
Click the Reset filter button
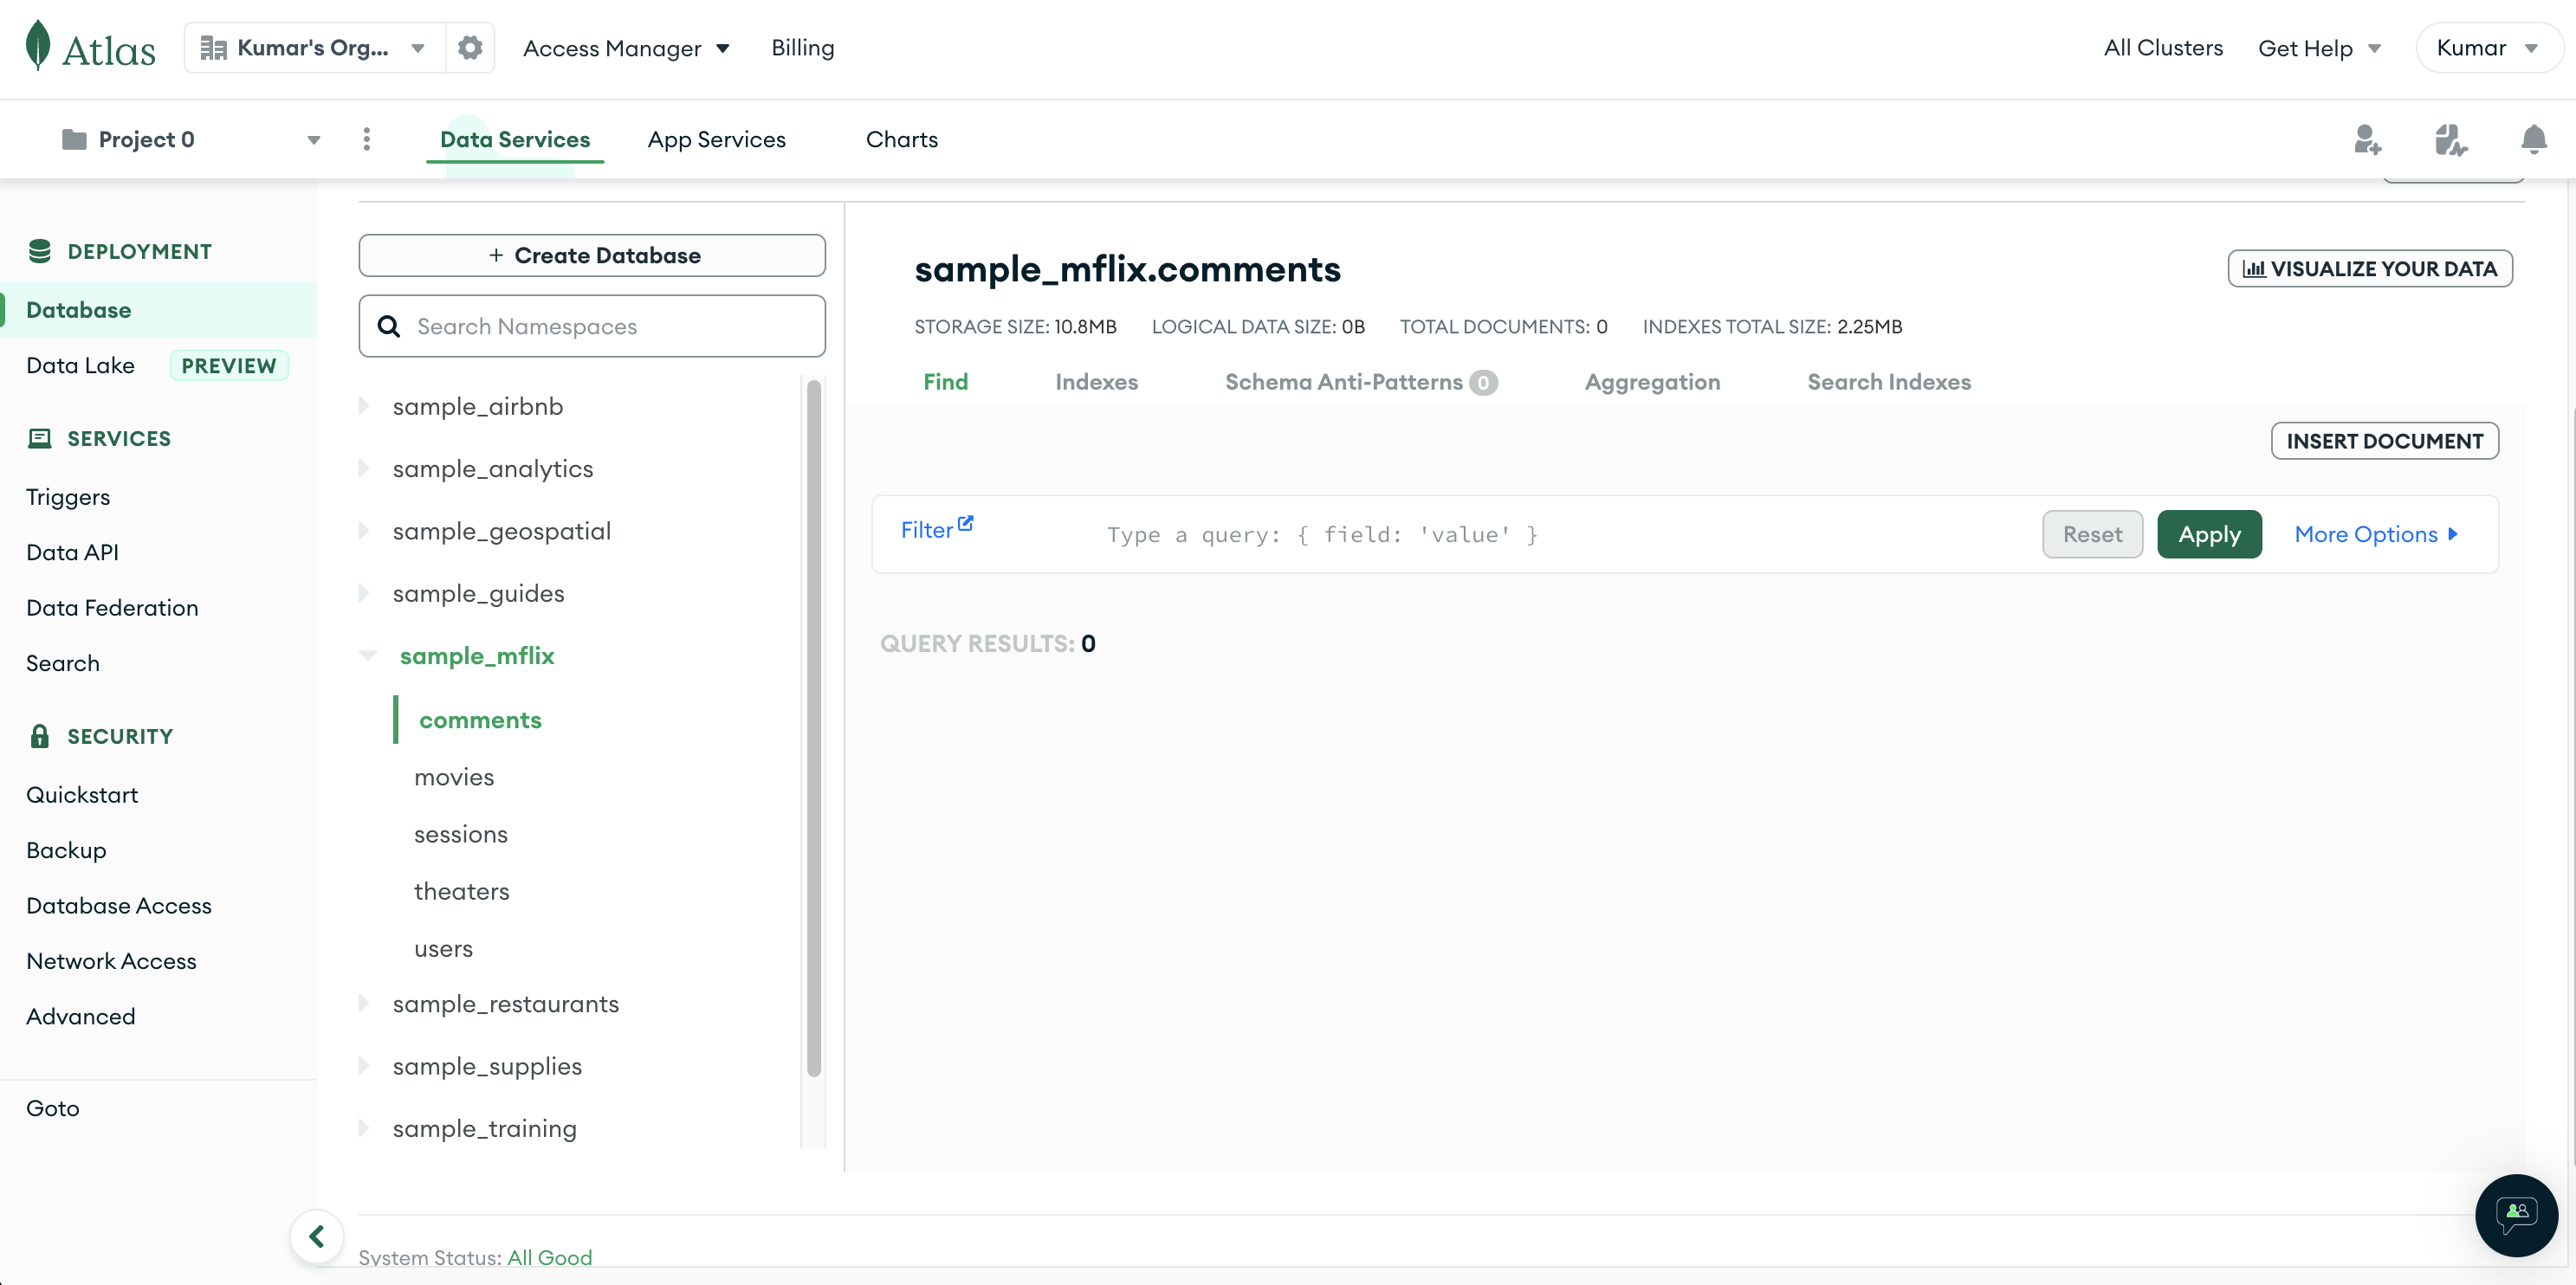pos(2092,534)
